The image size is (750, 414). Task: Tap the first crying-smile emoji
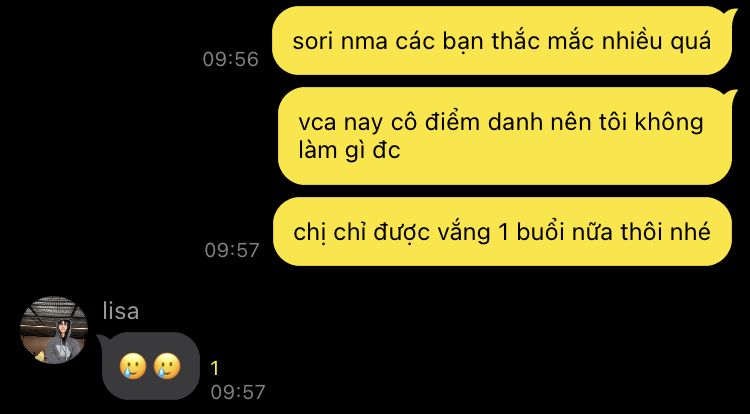coord(133,367)
